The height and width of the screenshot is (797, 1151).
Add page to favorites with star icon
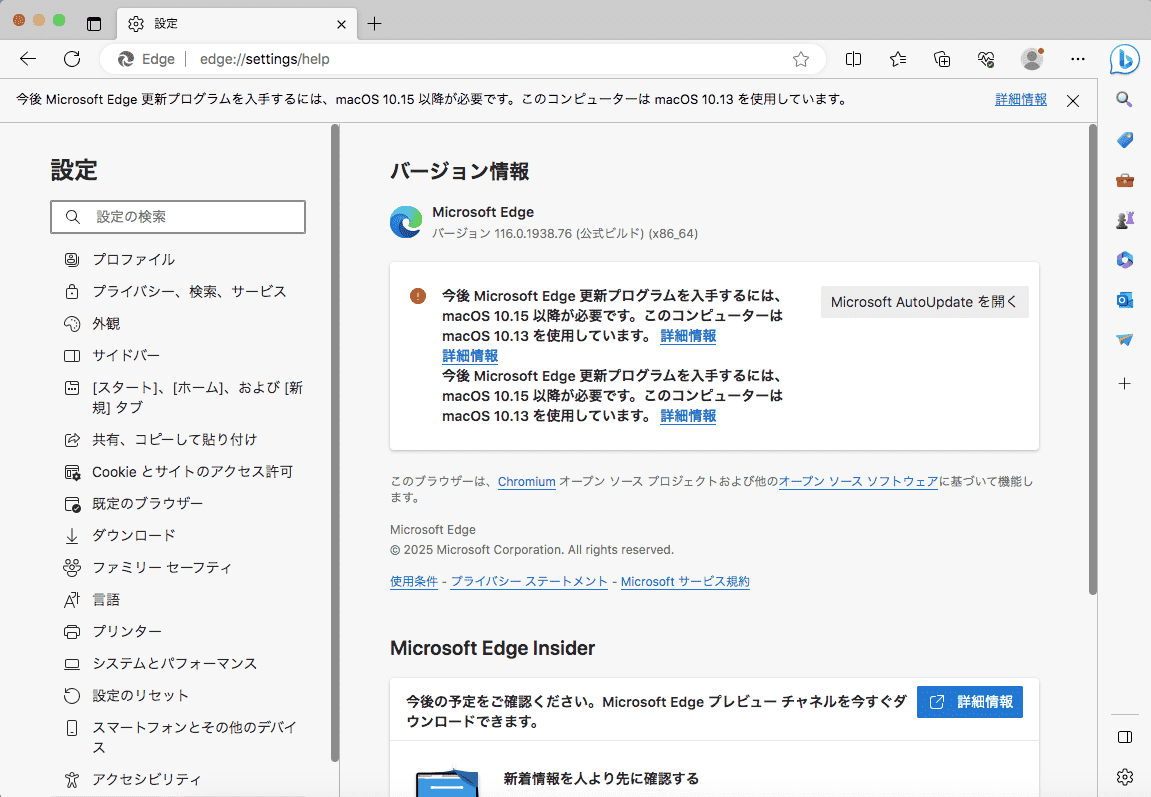[801, 59]
